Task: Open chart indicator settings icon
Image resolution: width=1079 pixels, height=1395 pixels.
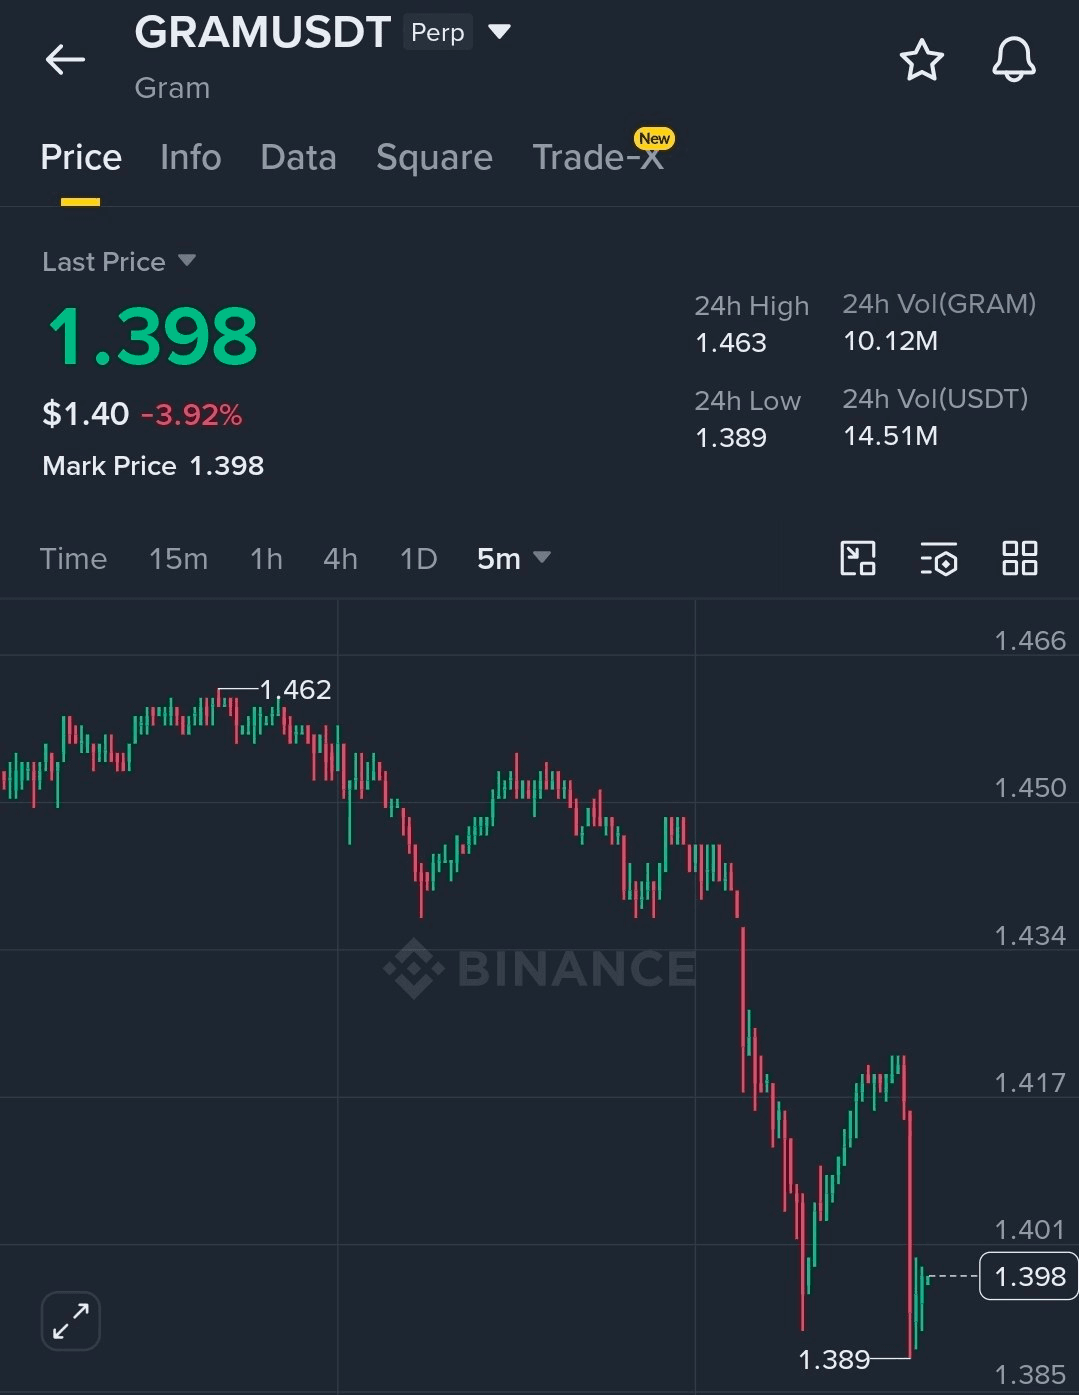Action: click(939, 558)
